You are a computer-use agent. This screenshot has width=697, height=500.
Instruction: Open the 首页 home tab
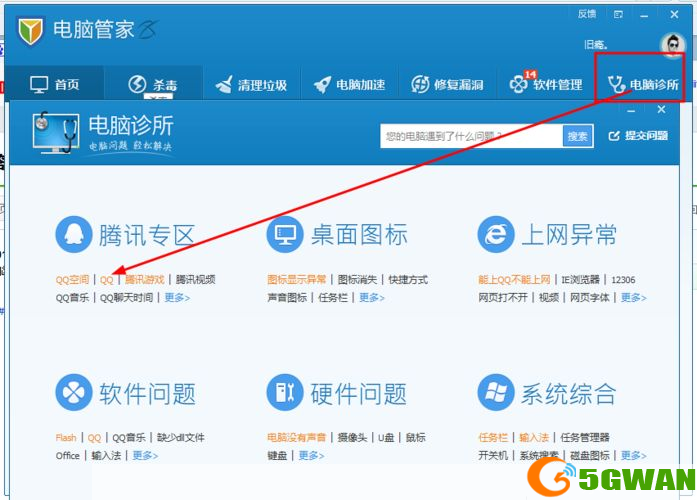pos(54,84)
